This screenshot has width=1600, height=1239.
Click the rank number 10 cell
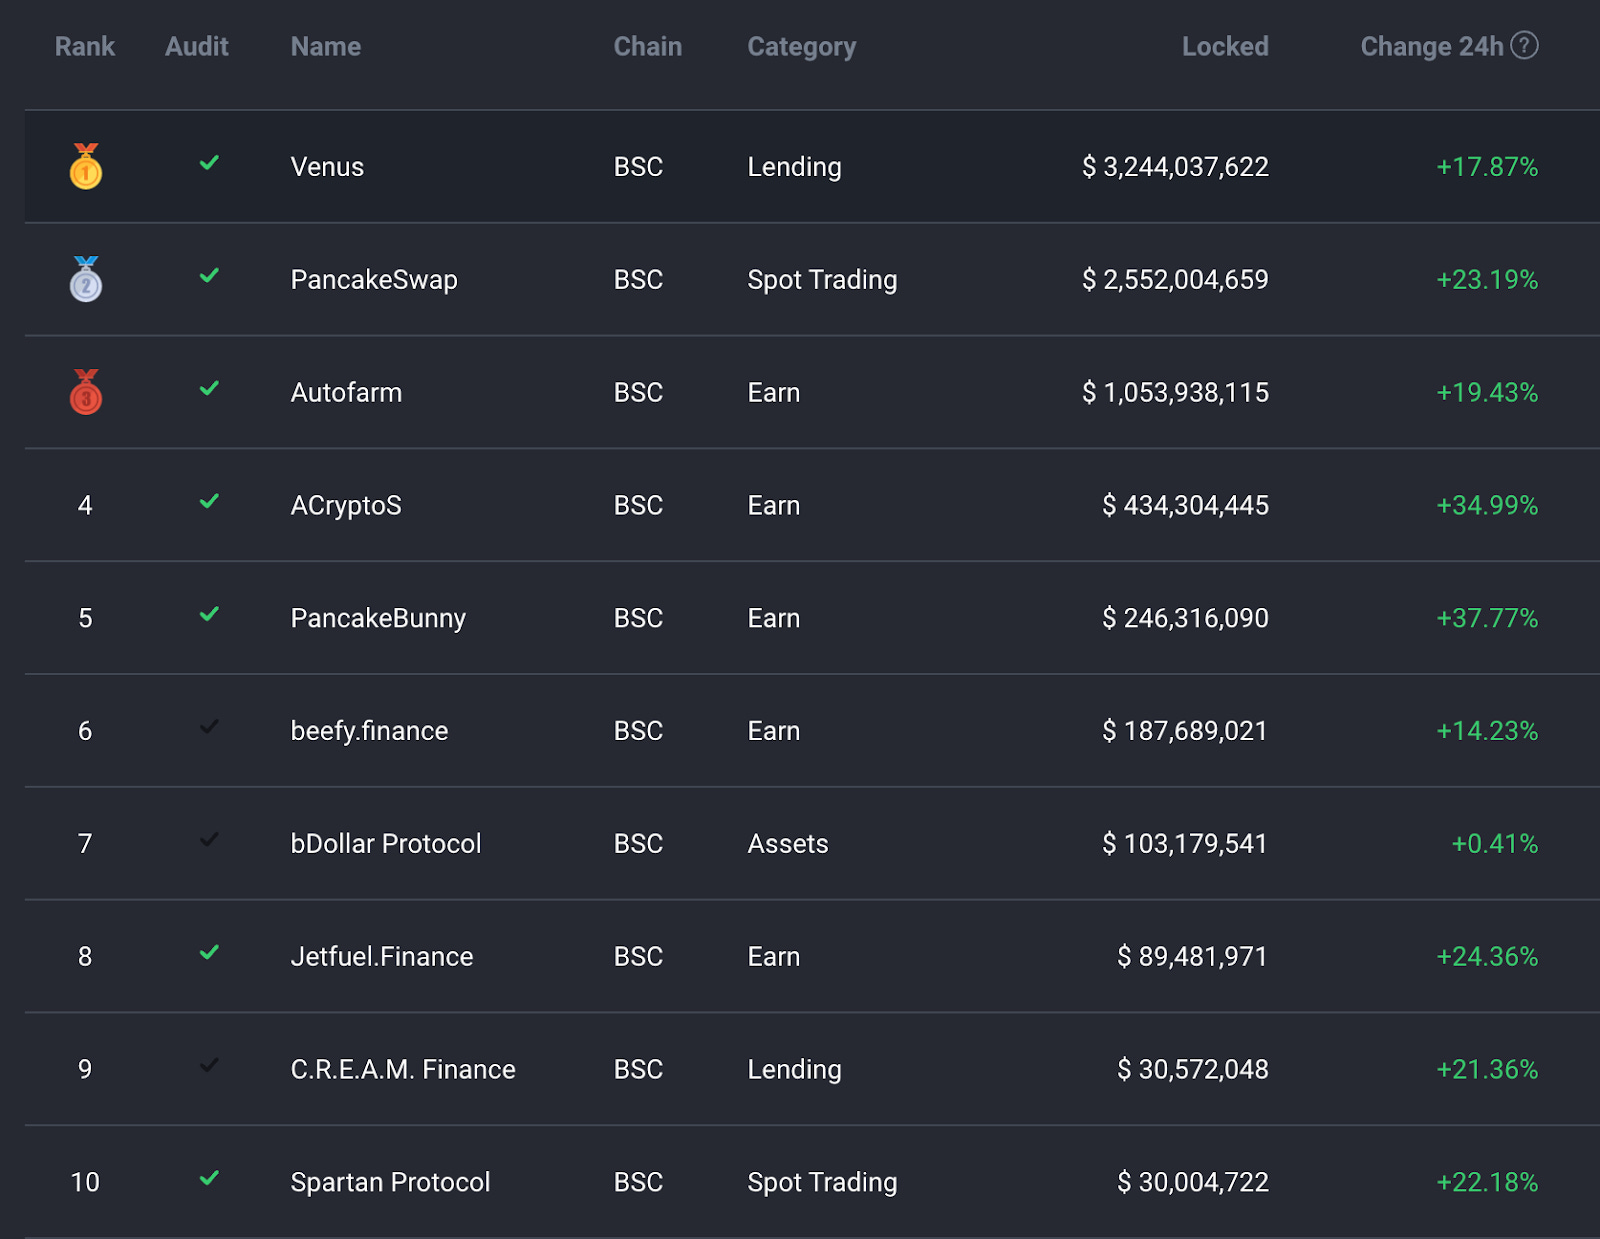(x=85, y=1183)
